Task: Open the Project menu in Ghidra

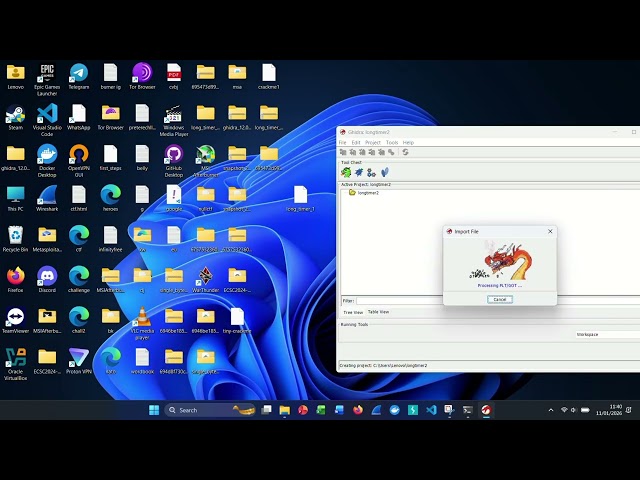Action: coord(373,142)
